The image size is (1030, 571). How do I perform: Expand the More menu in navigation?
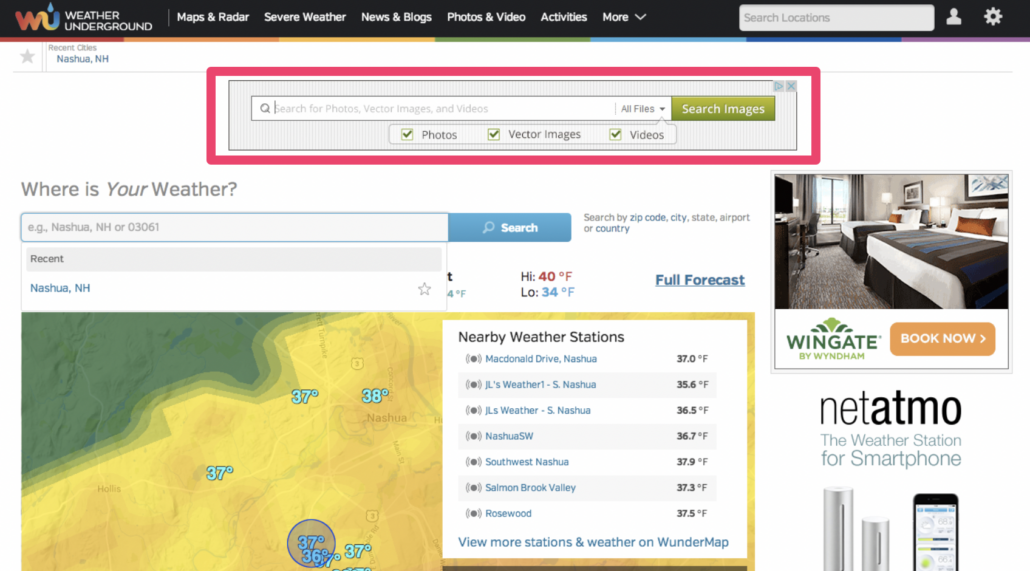pos(624,17)
